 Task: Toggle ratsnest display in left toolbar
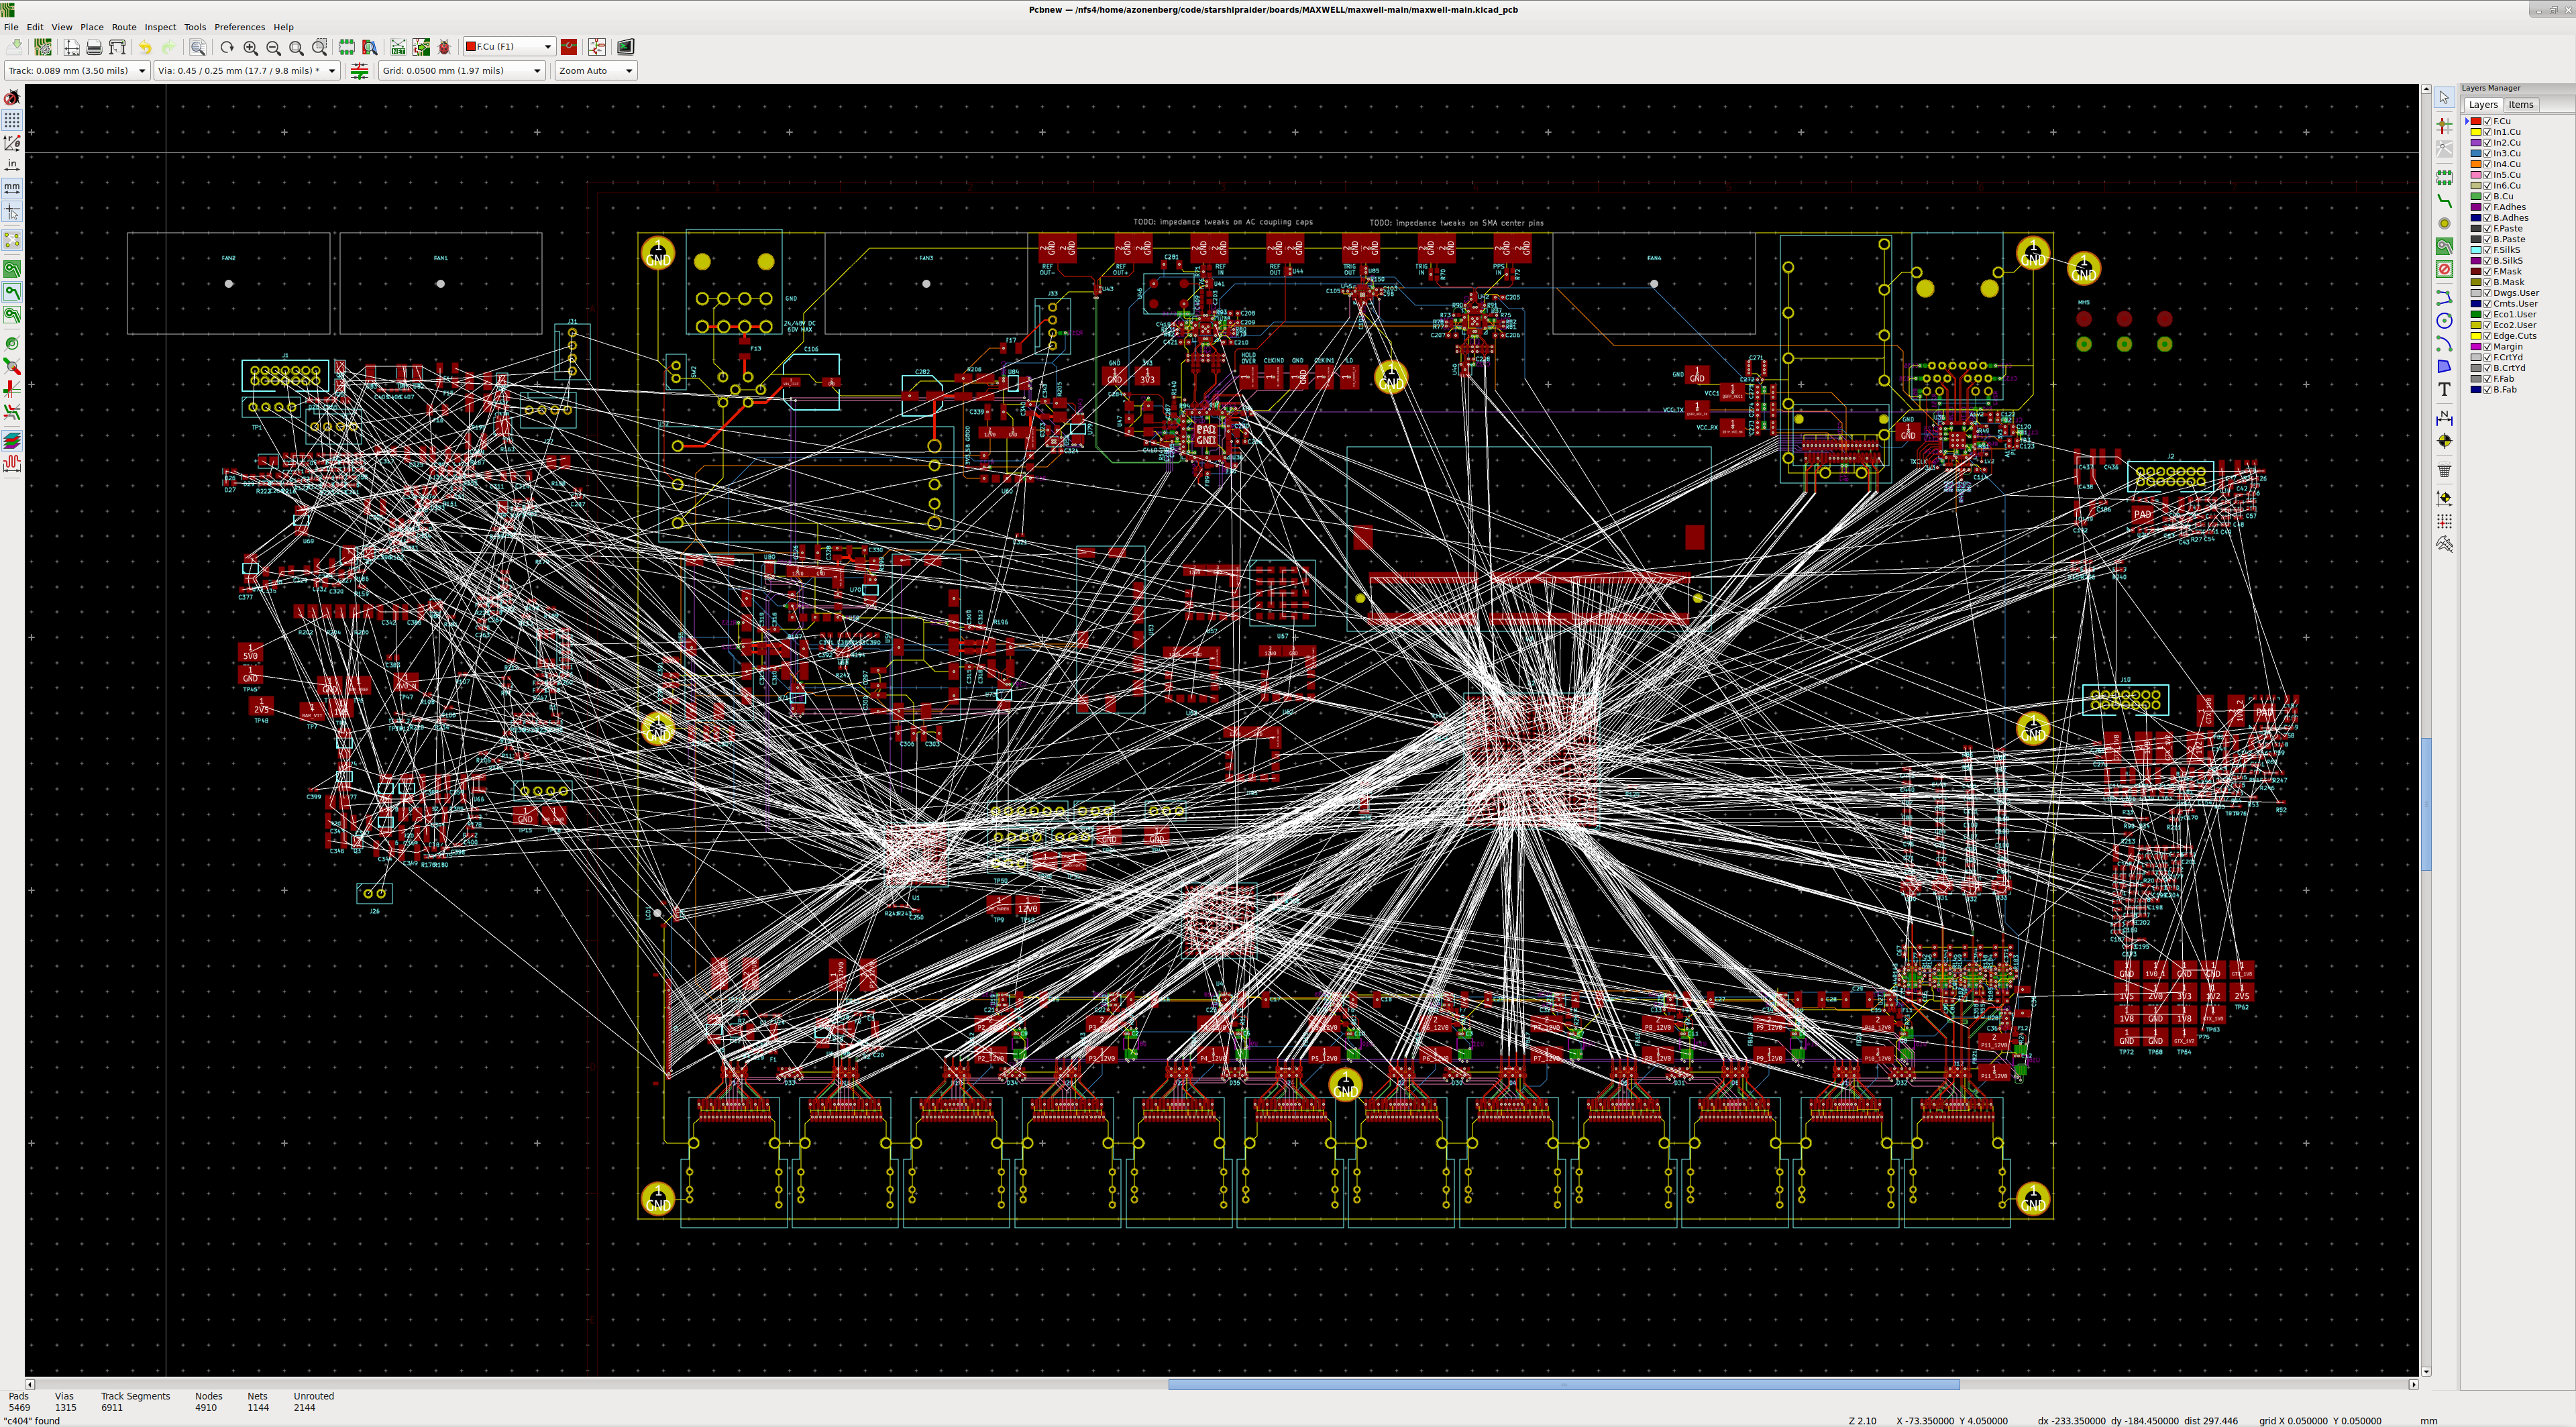click(x=12, y=240)
